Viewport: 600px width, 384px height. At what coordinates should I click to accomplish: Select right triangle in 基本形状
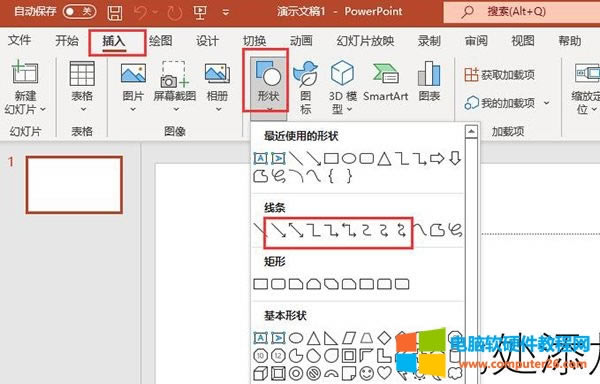(331, 338)
